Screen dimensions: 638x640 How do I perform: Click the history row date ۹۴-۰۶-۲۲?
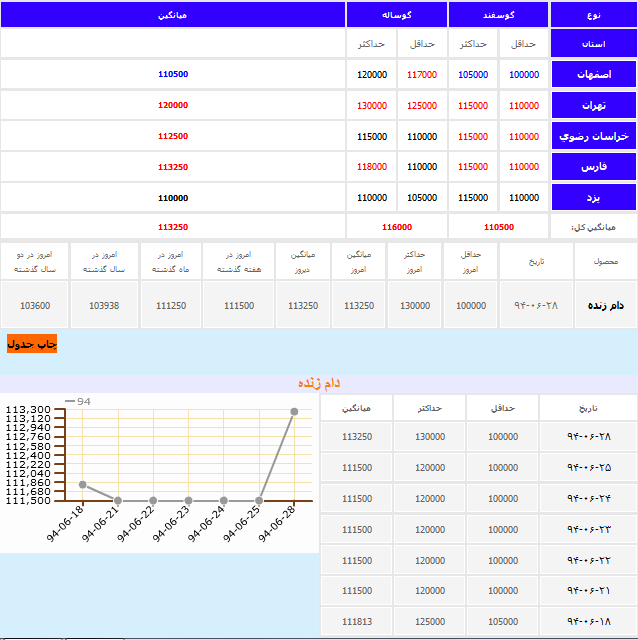click(x=588, y=560)
